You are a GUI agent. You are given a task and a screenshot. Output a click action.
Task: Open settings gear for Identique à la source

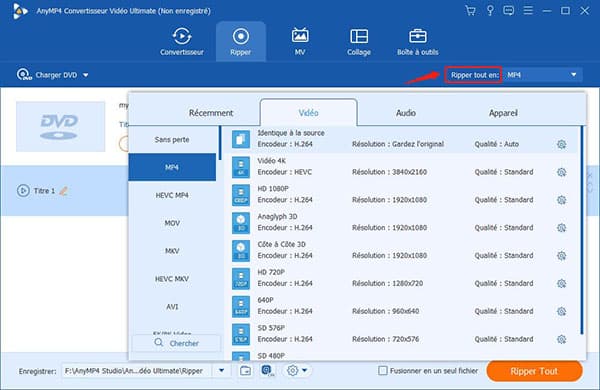pos(561,144)
